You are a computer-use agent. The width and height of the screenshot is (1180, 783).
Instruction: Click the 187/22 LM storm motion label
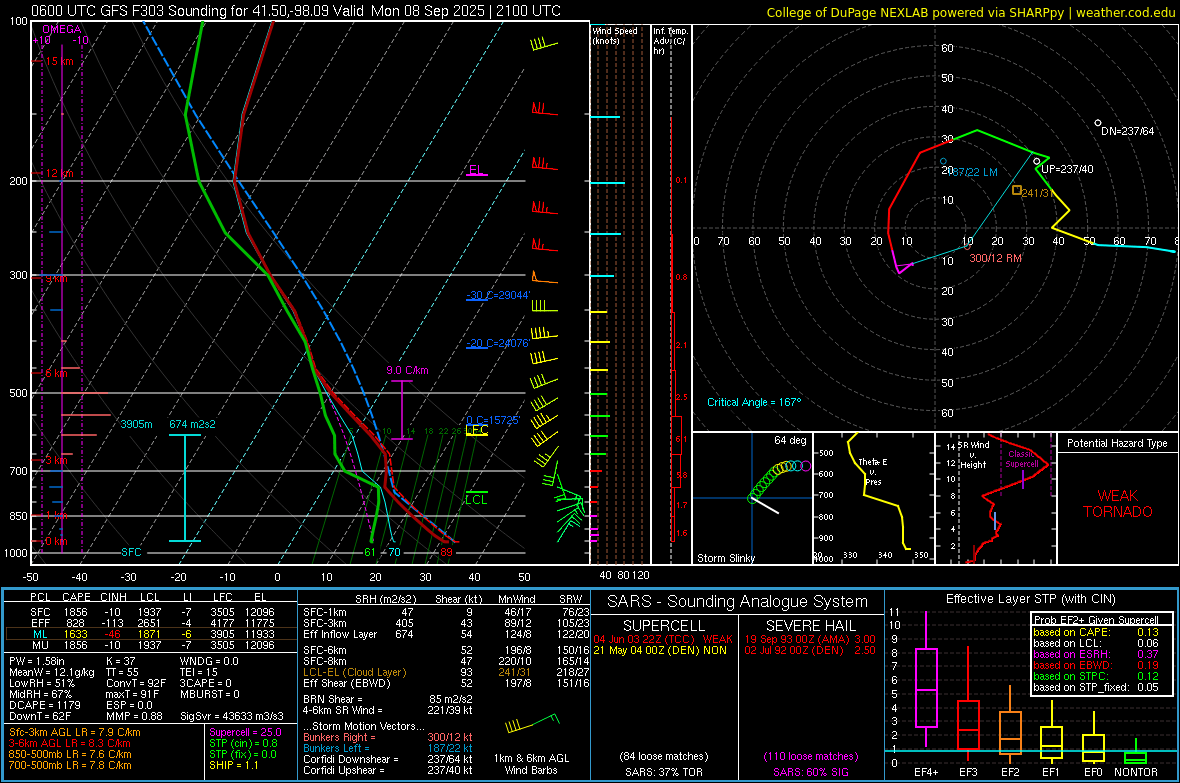(x=974, y=172)
